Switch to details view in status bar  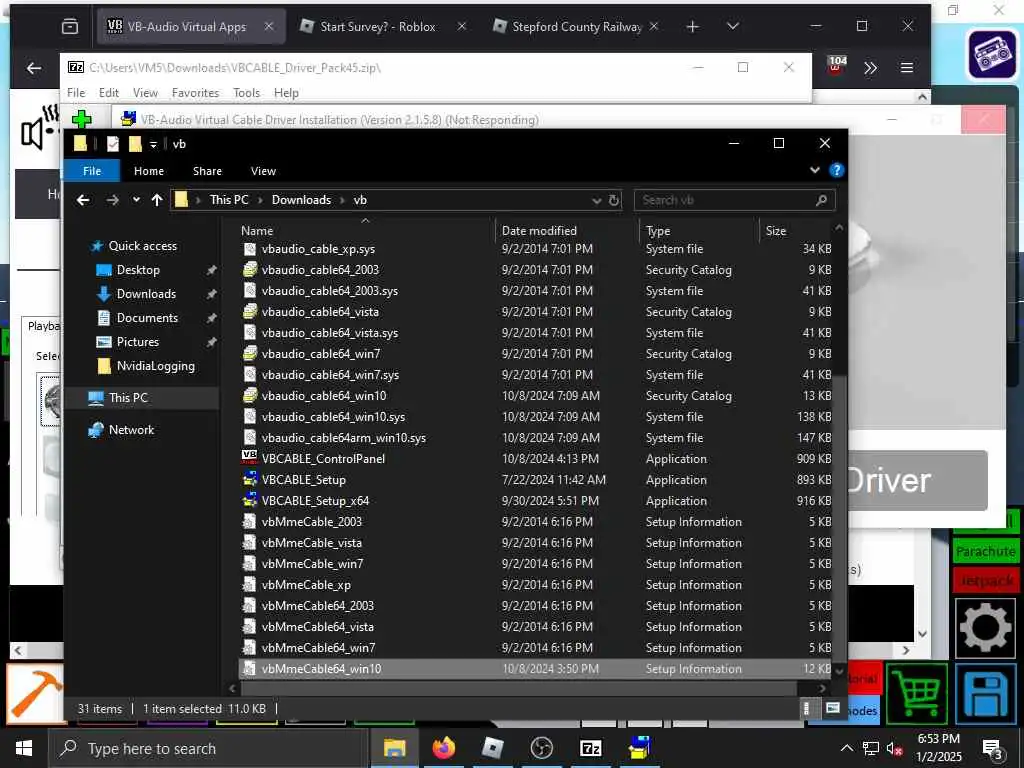(807, 709)
